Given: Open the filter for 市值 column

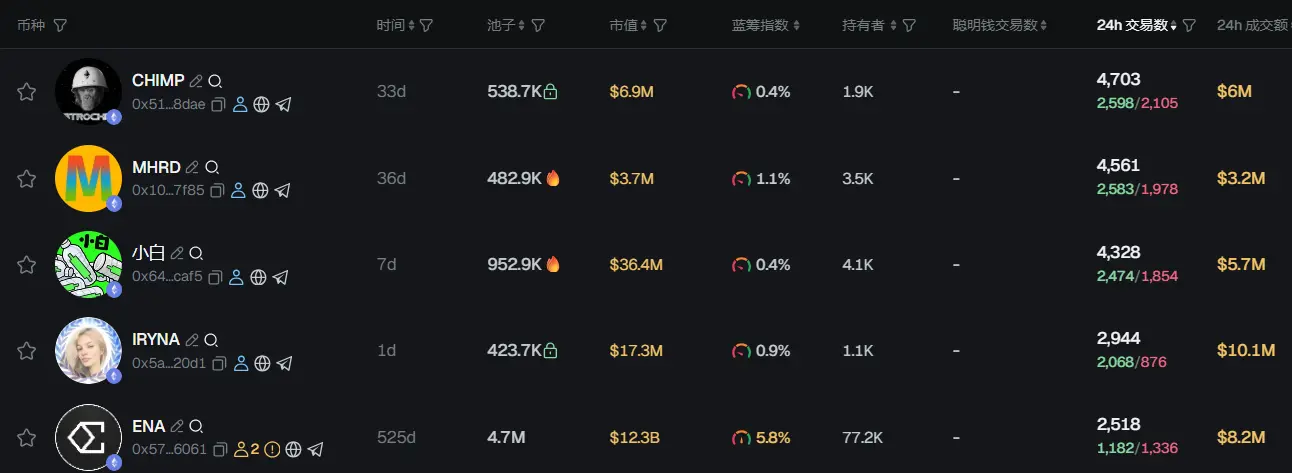Looking at the screenshot, I should tap(660, 25).
